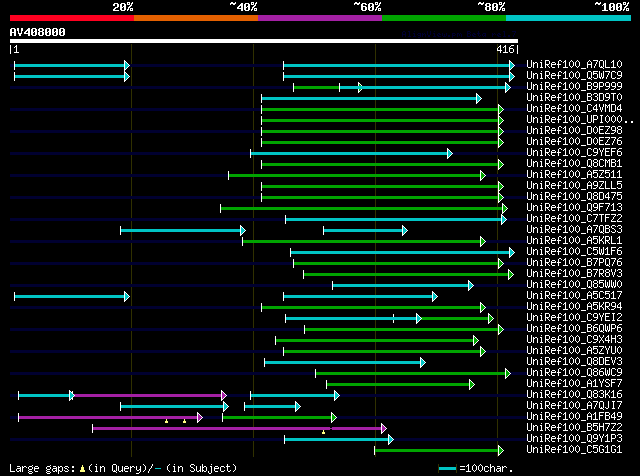Click the orange ~40% legend color segment

click(x=196, y=18)
